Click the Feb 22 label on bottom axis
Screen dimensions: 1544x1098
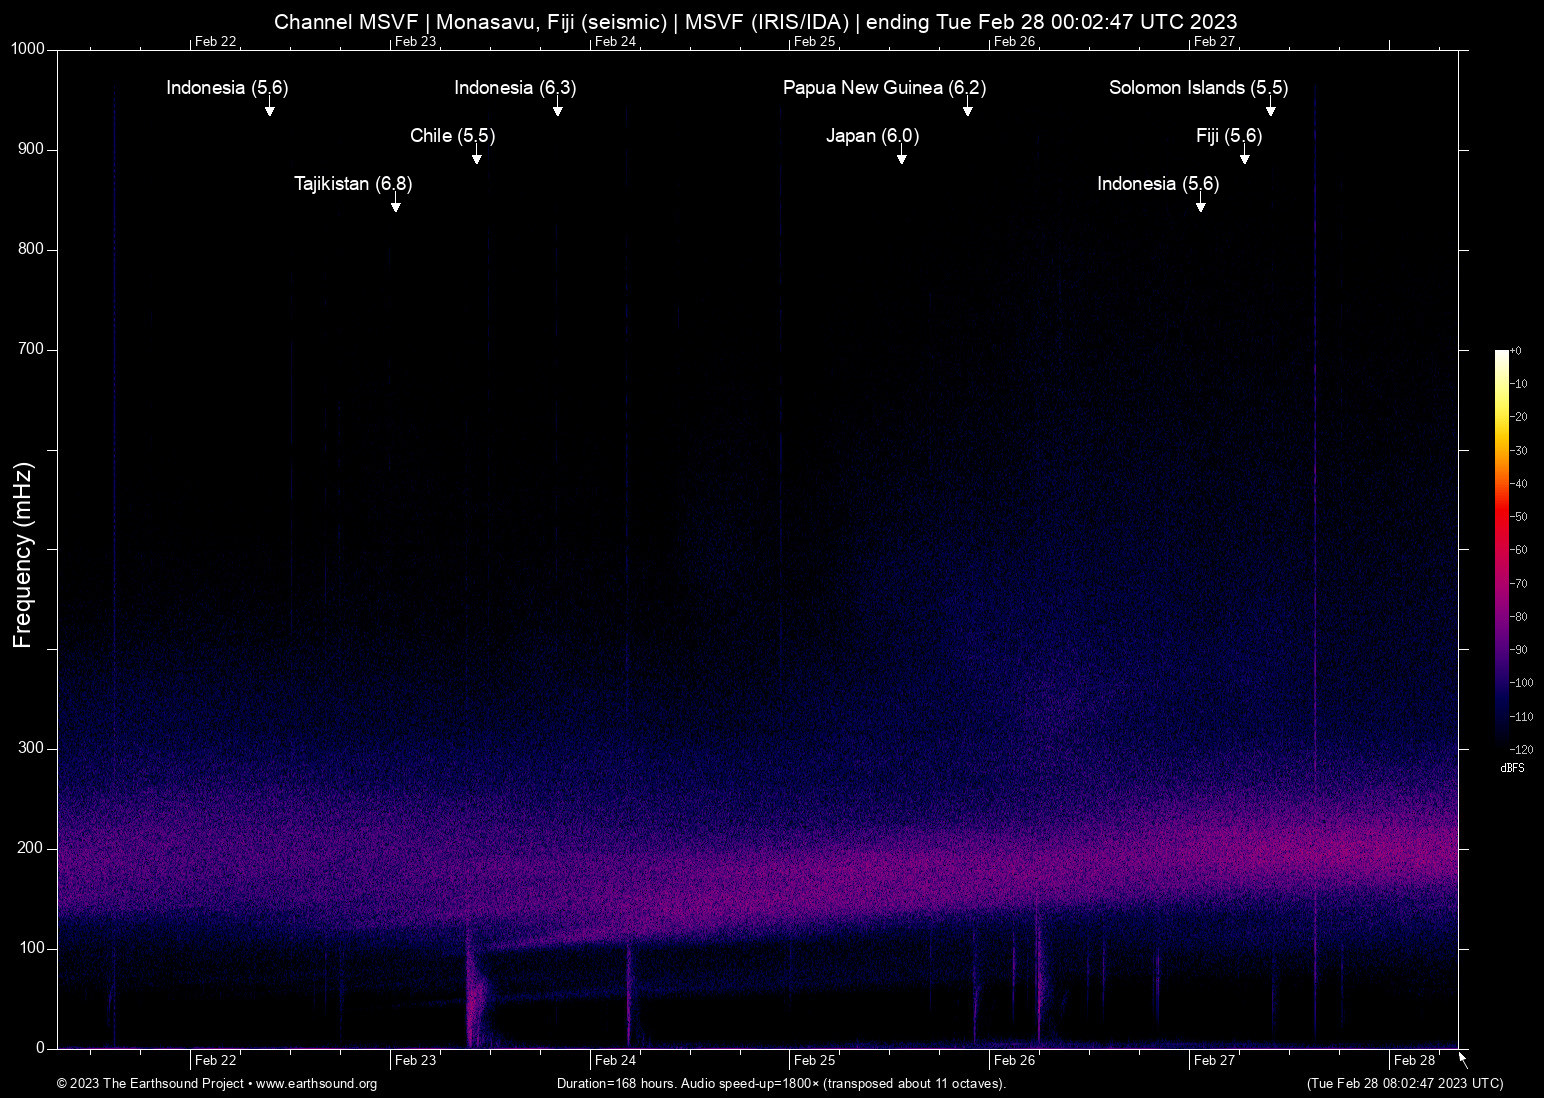tap(216, 1060)
